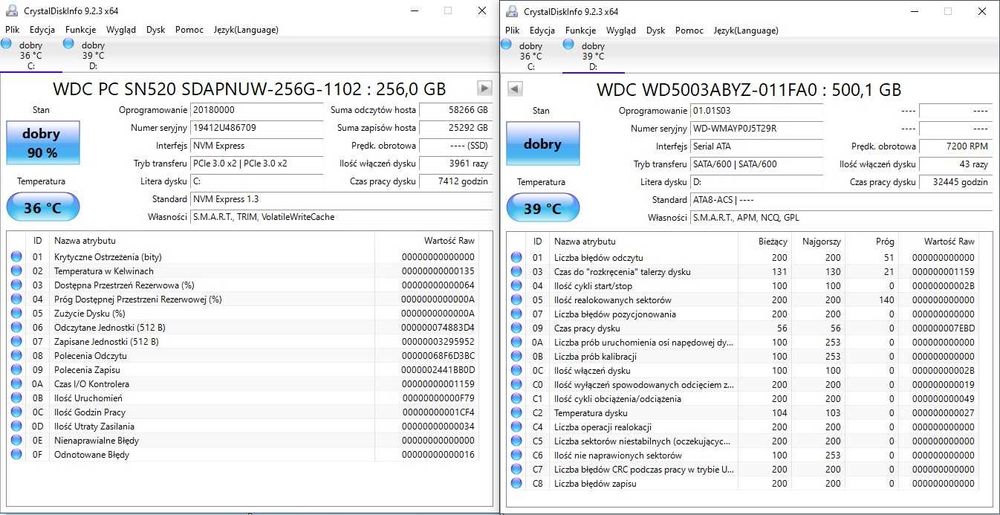Click Własności field S.M.A.R.T., APM, NCQ, GPL
1000x515 pixels.
pos(841,217)
